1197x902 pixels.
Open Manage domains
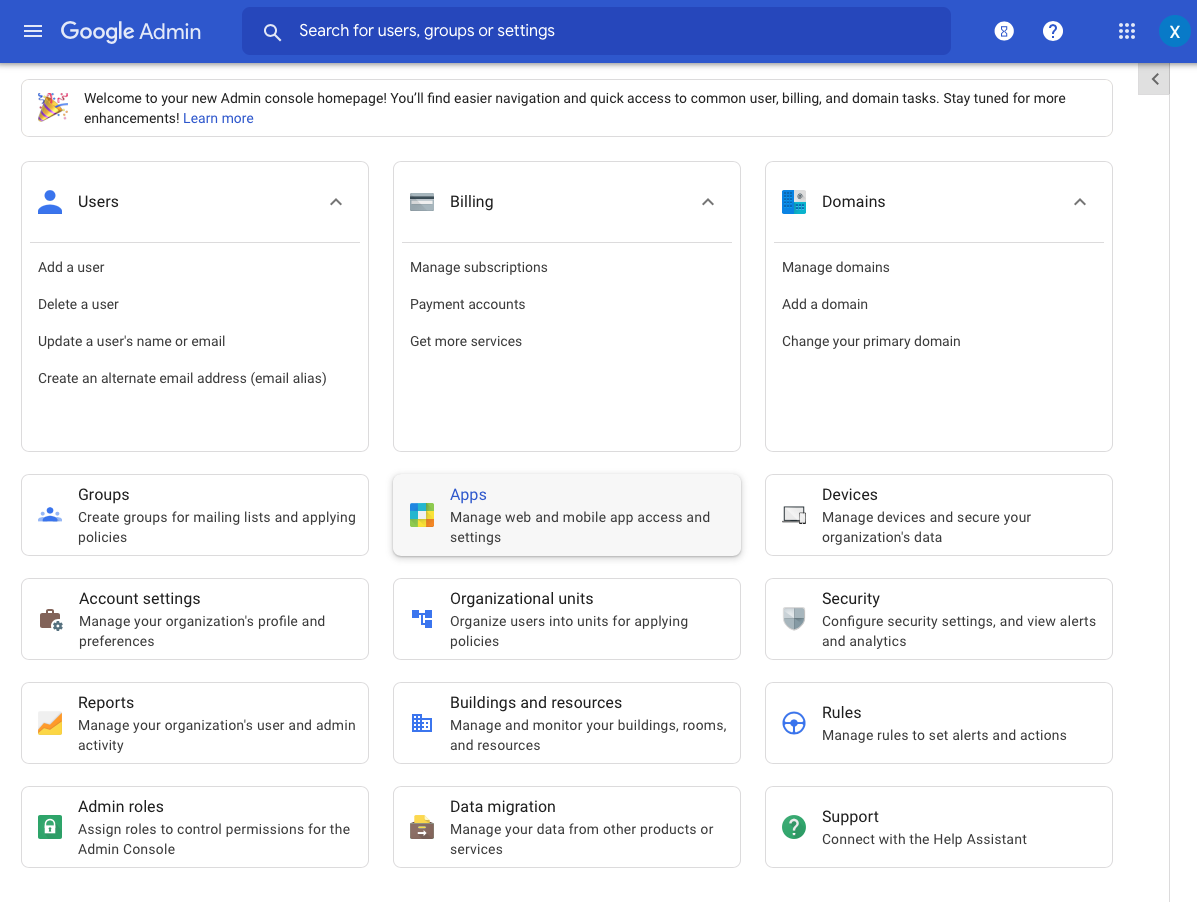[836, 267]
